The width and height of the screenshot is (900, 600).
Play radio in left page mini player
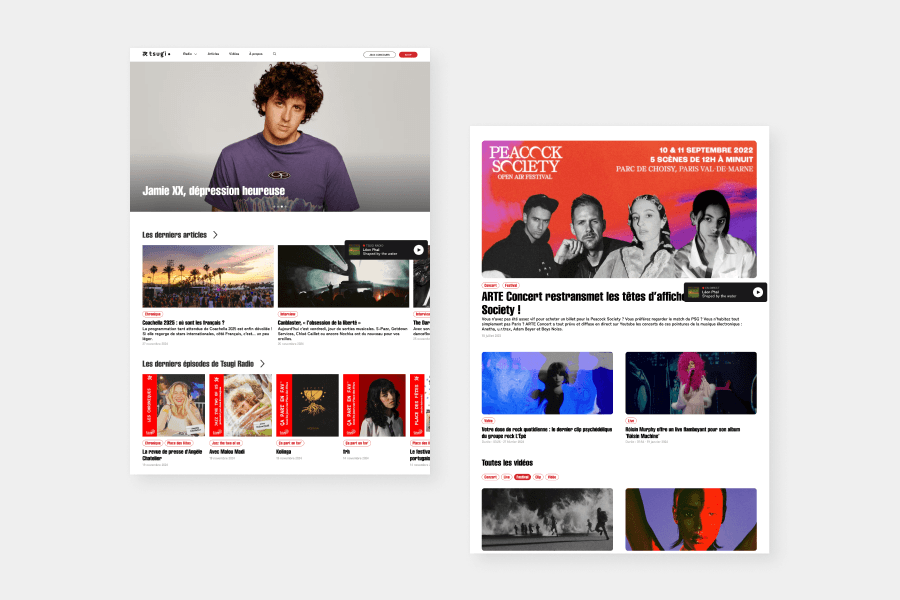tap(418, 250)
